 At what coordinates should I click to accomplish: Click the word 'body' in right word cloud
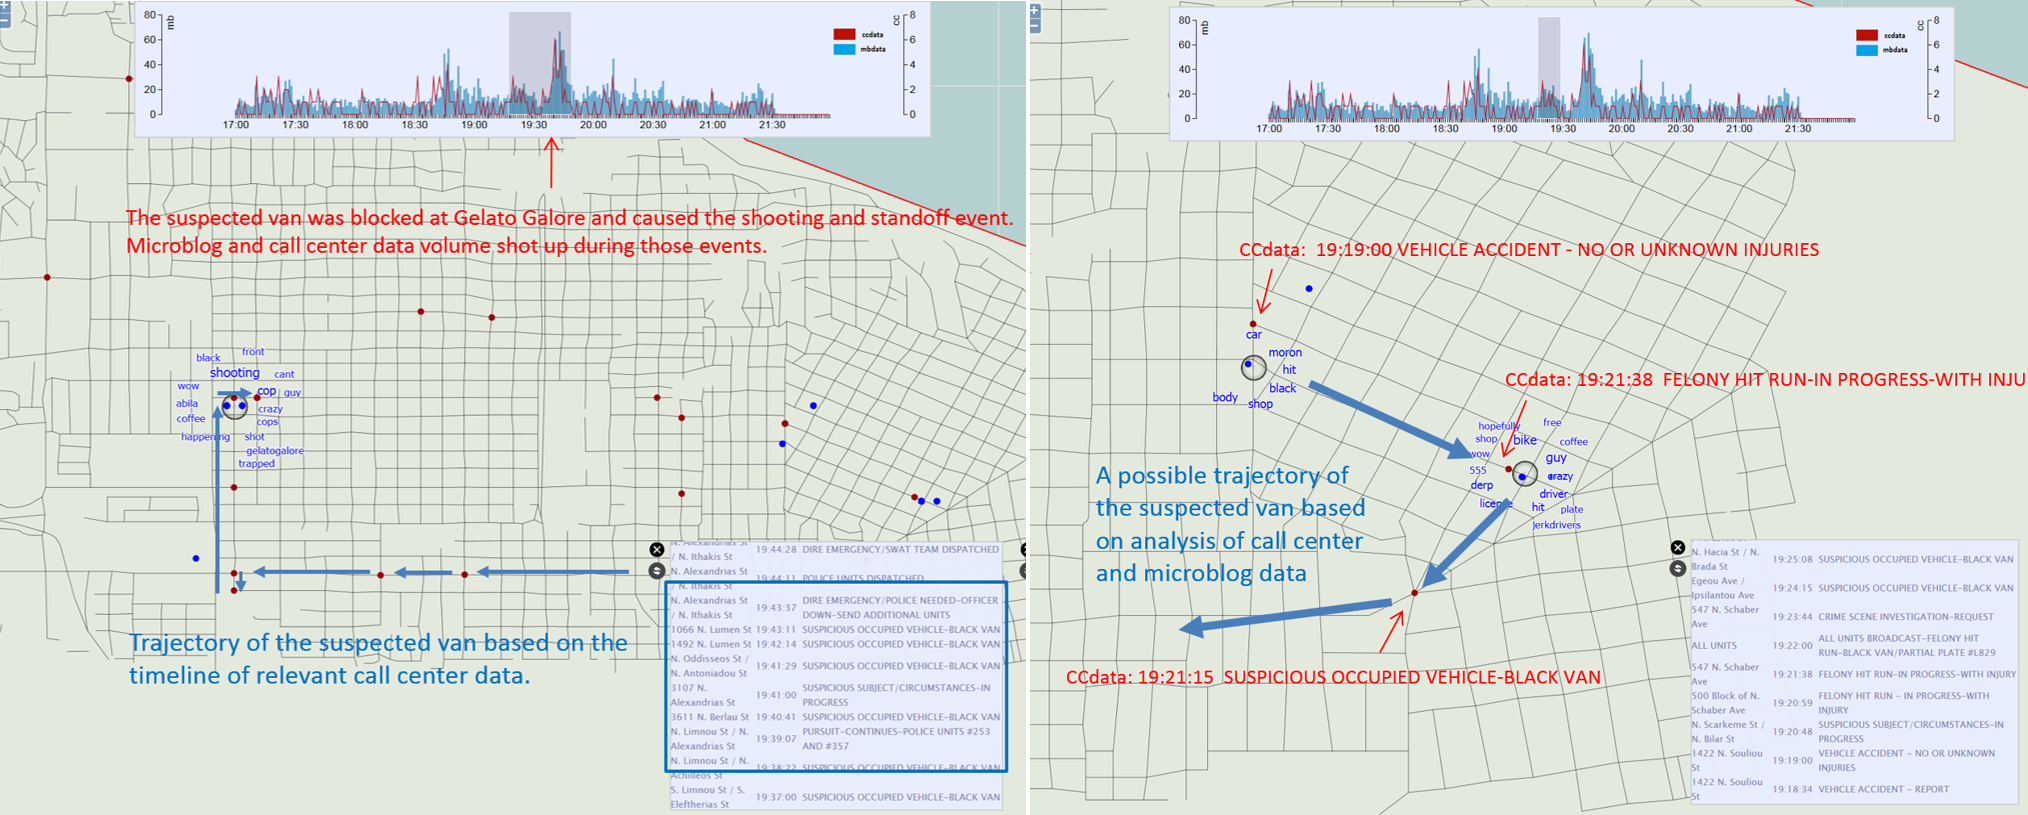[1225, 398]
